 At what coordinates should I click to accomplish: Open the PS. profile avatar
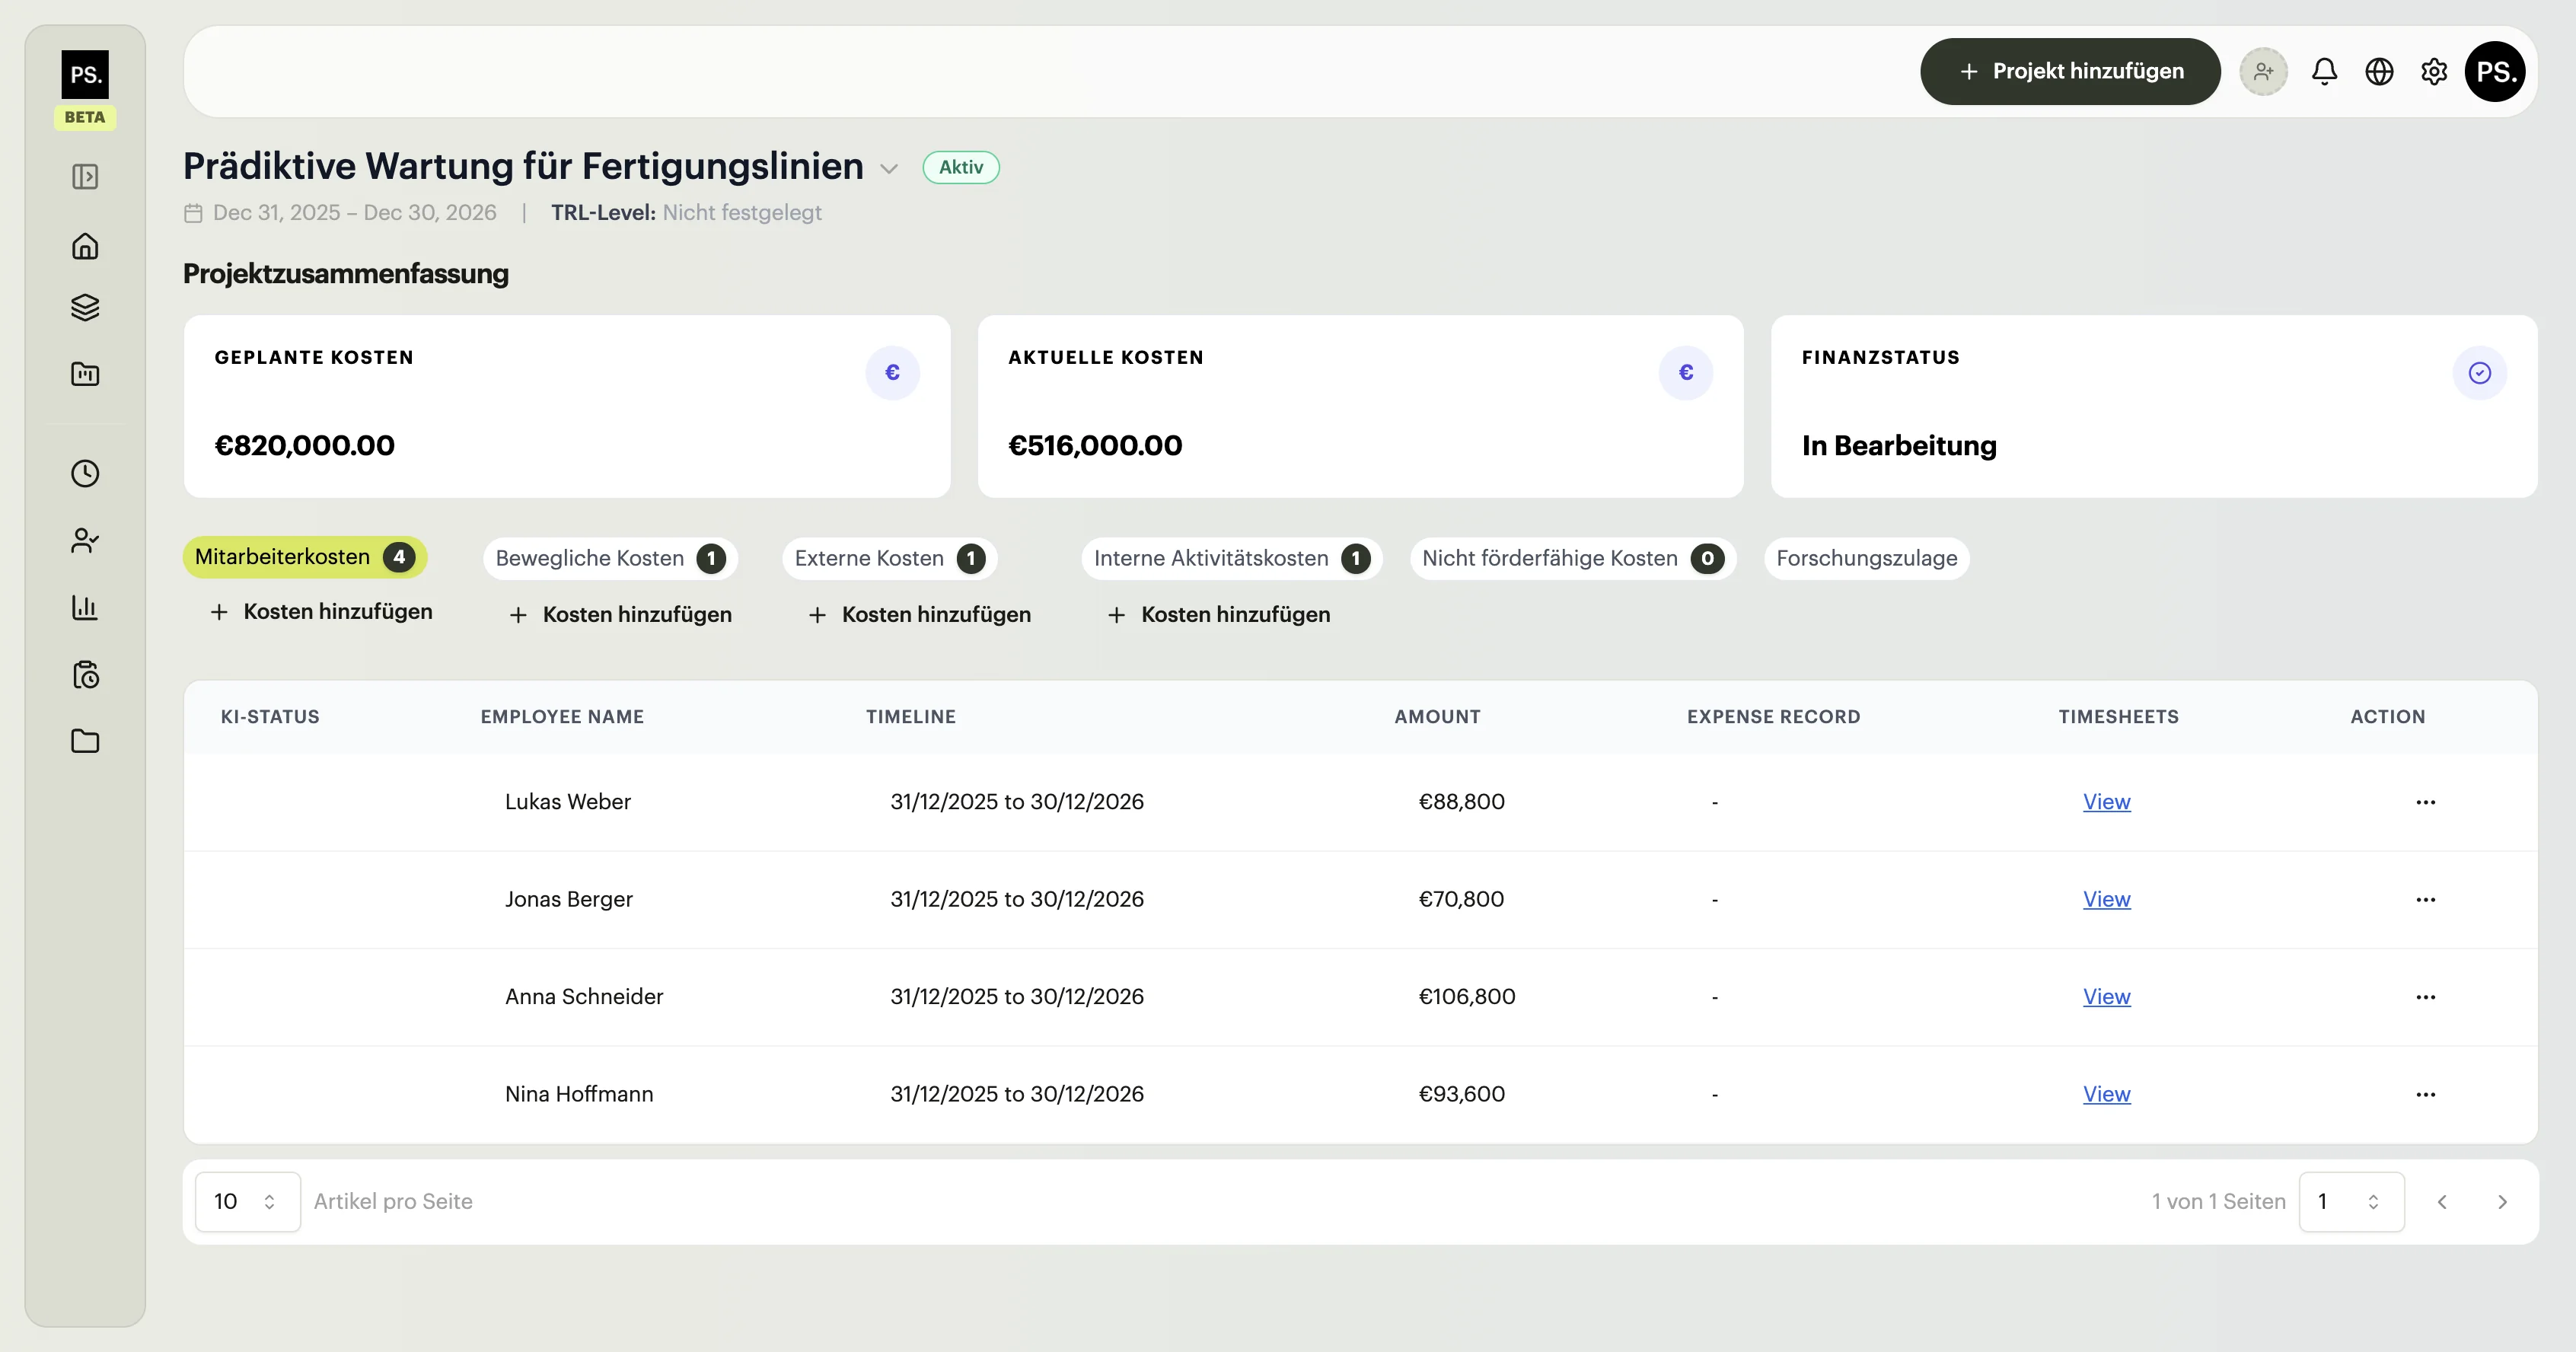point(2495,72)
